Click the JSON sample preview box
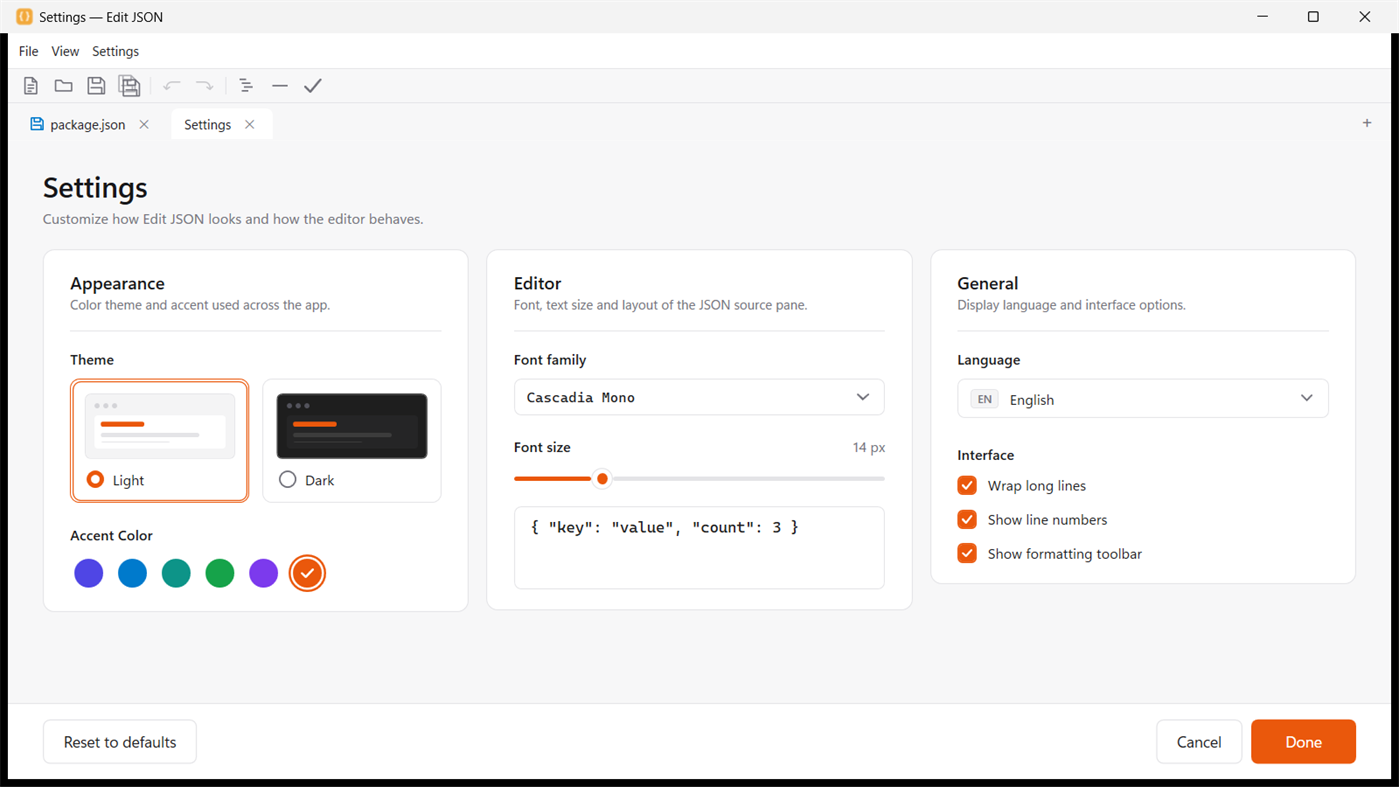The height and width of the screenshot is (787, 1399). point(699,548)
